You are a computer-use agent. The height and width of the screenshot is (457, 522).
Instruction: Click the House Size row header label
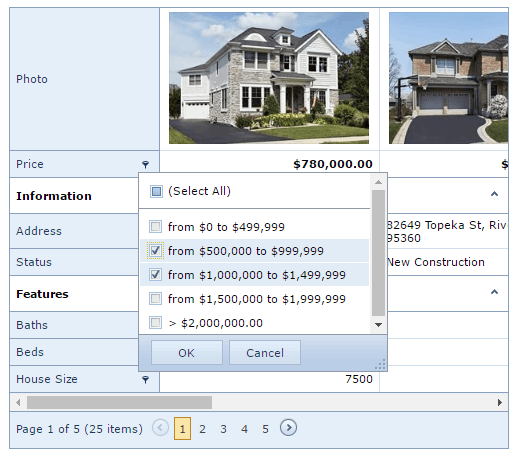pos(47,379)
